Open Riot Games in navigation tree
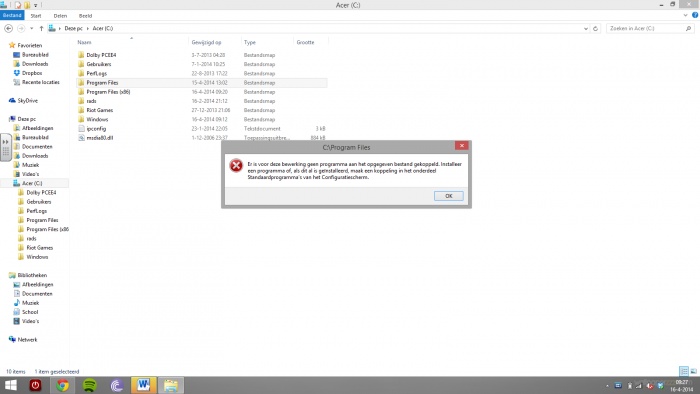Viewport: 700px width, 394px height. [39, 248]
